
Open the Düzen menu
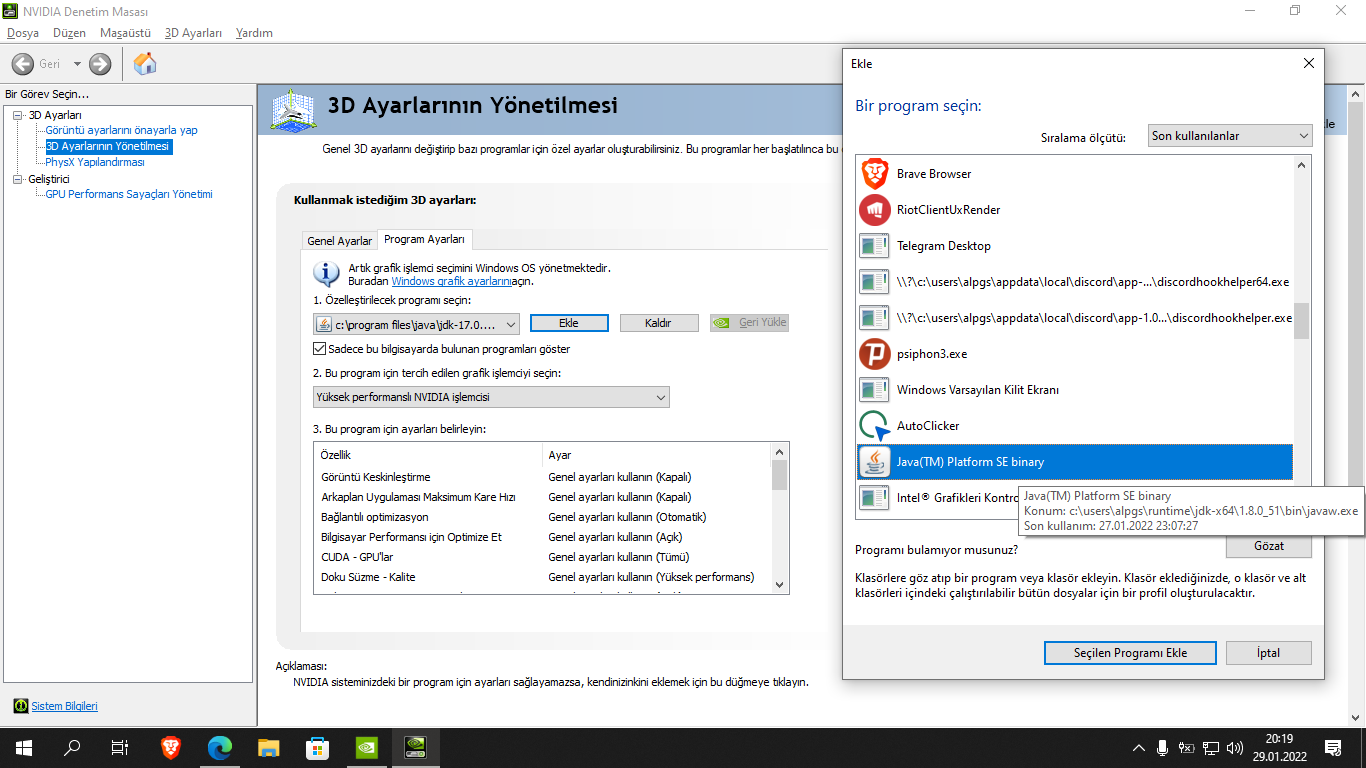(70, 33)
